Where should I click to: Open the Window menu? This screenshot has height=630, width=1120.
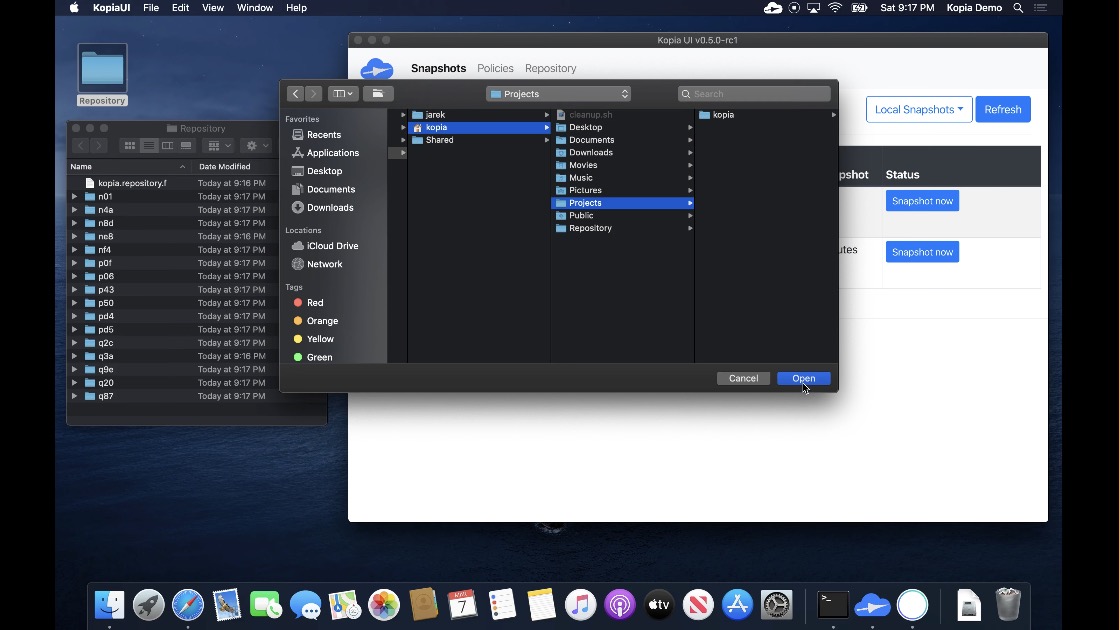(x=254, y=7)
